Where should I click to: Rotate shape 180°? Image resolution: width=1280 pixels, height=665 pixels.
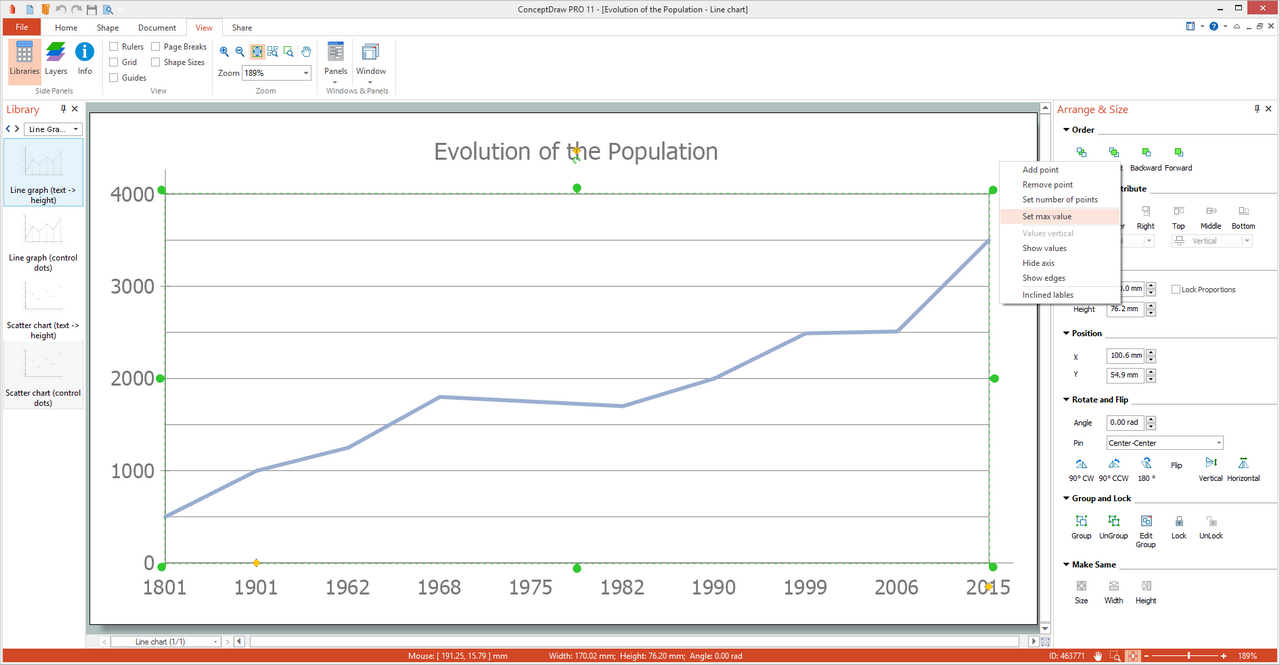click(x=1146, y=469)
